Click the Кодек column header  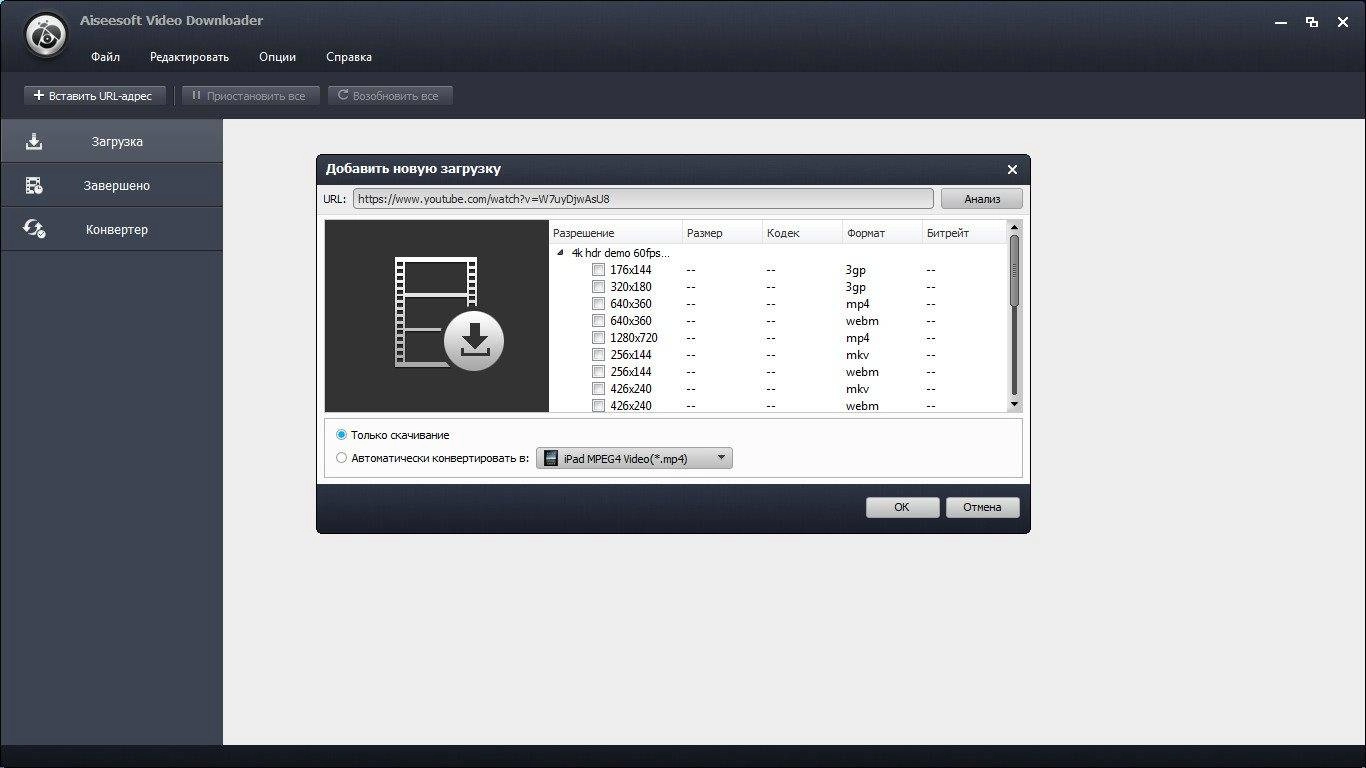click(x=802, y=233)
